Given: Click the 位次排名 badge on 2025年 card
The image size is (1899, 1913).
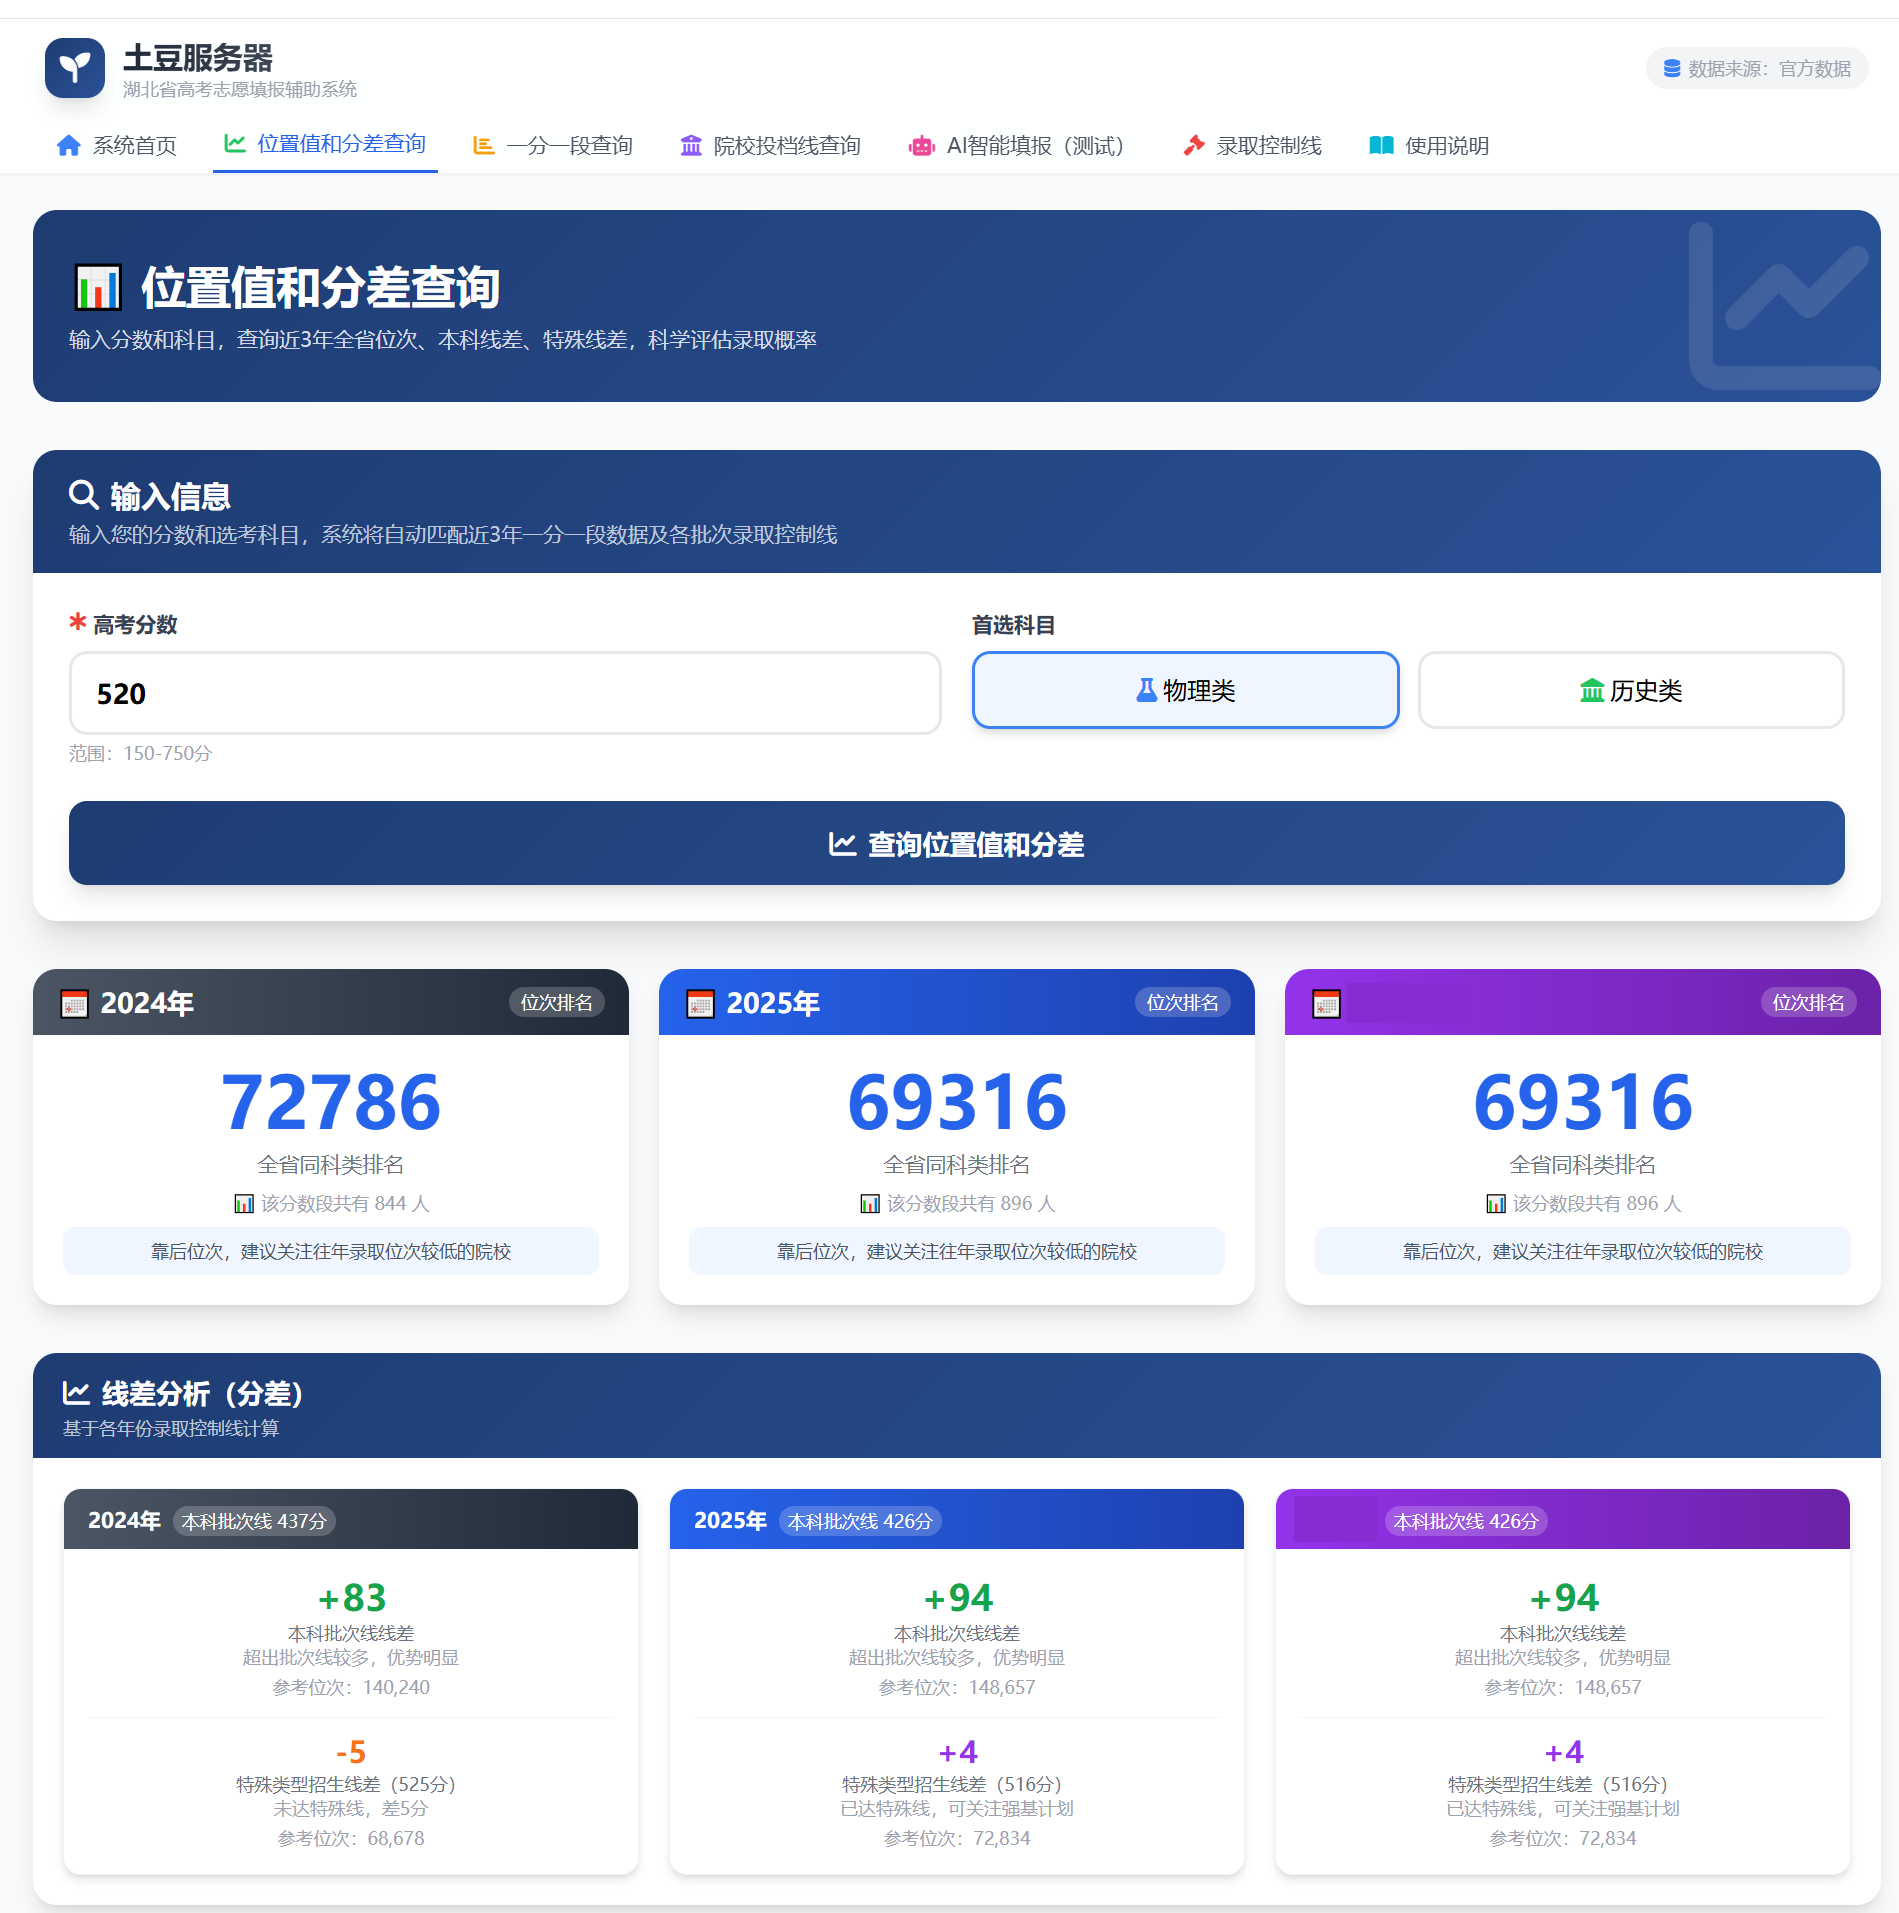Looking at the screenshot, I should tap(1183, 1002).
